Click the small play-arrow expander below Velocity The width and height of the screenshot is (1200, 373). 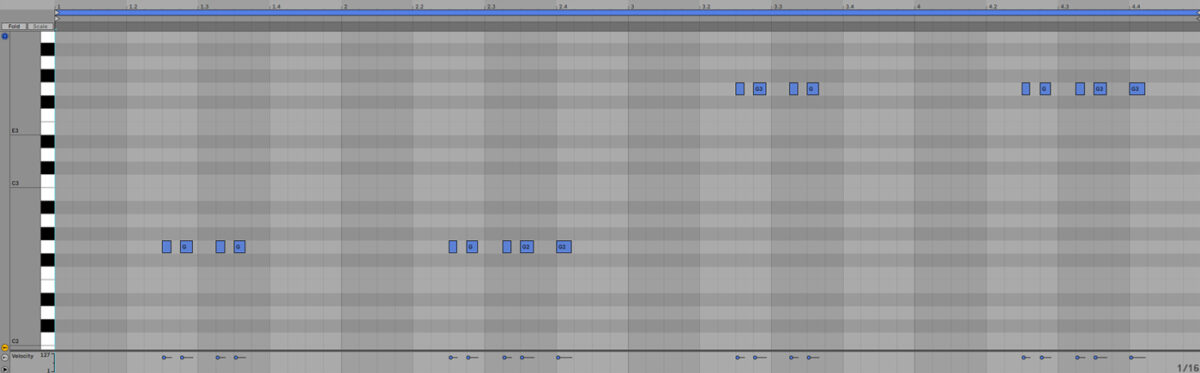click(x=5, y=368)
